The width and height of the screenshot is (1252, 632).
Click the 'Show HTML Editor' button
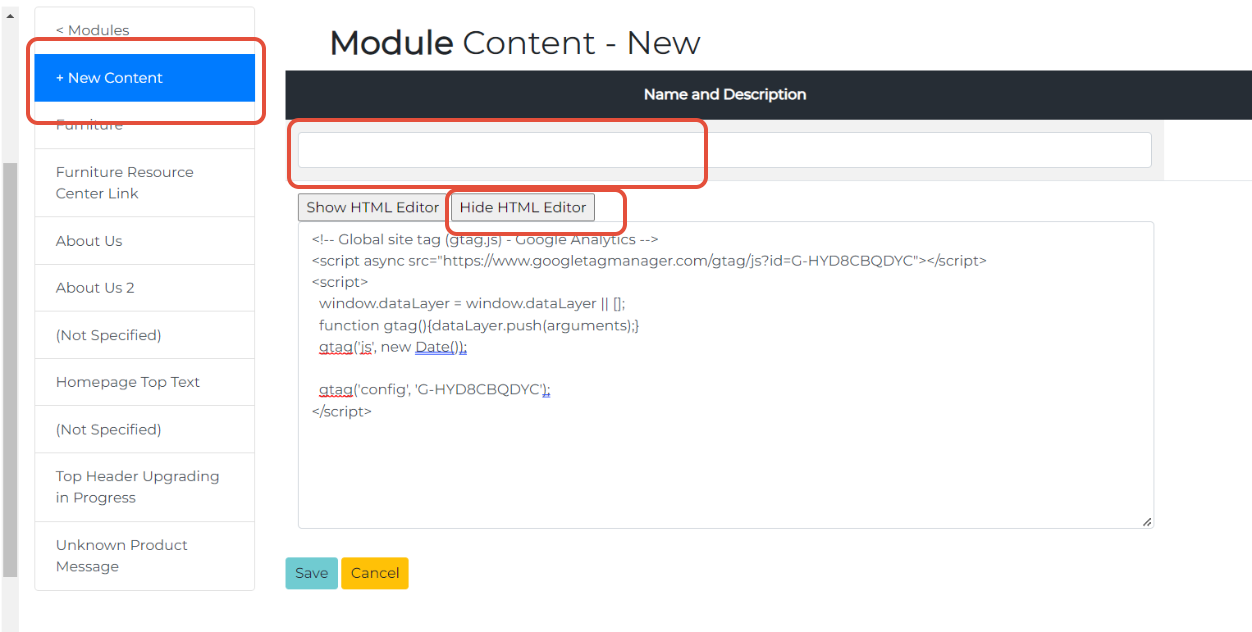pyautogui.click(x=373, y=207)
